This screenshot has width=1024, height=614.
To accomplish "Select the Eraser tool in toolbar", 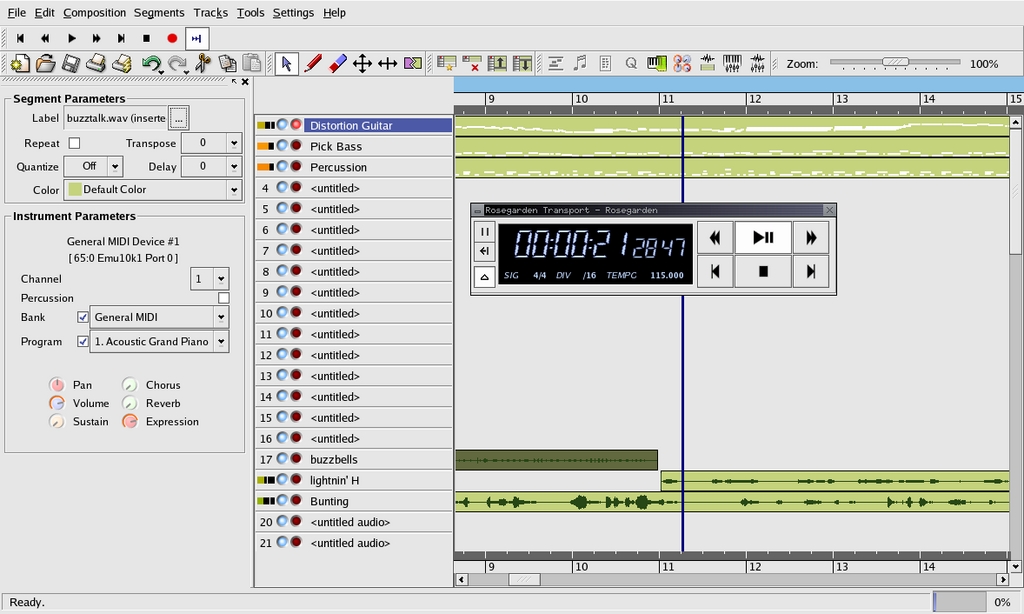I will point(337,64).
